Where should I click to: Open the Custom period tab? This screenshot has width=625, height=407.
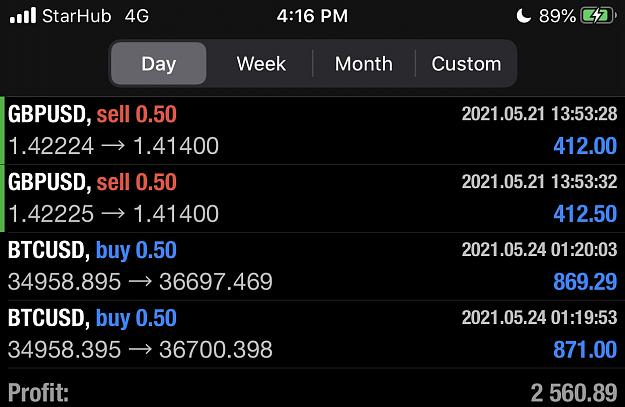point(466,63)
